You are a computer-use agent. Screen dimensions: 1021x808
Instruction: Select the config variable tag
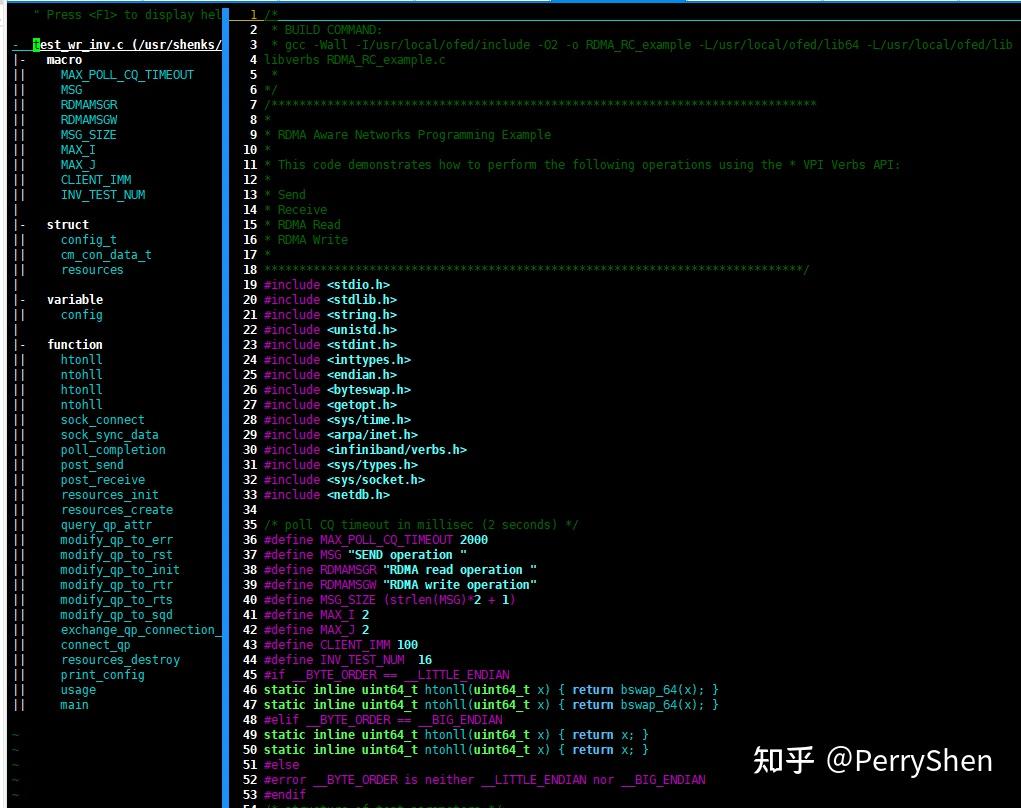tap(80, 314)
